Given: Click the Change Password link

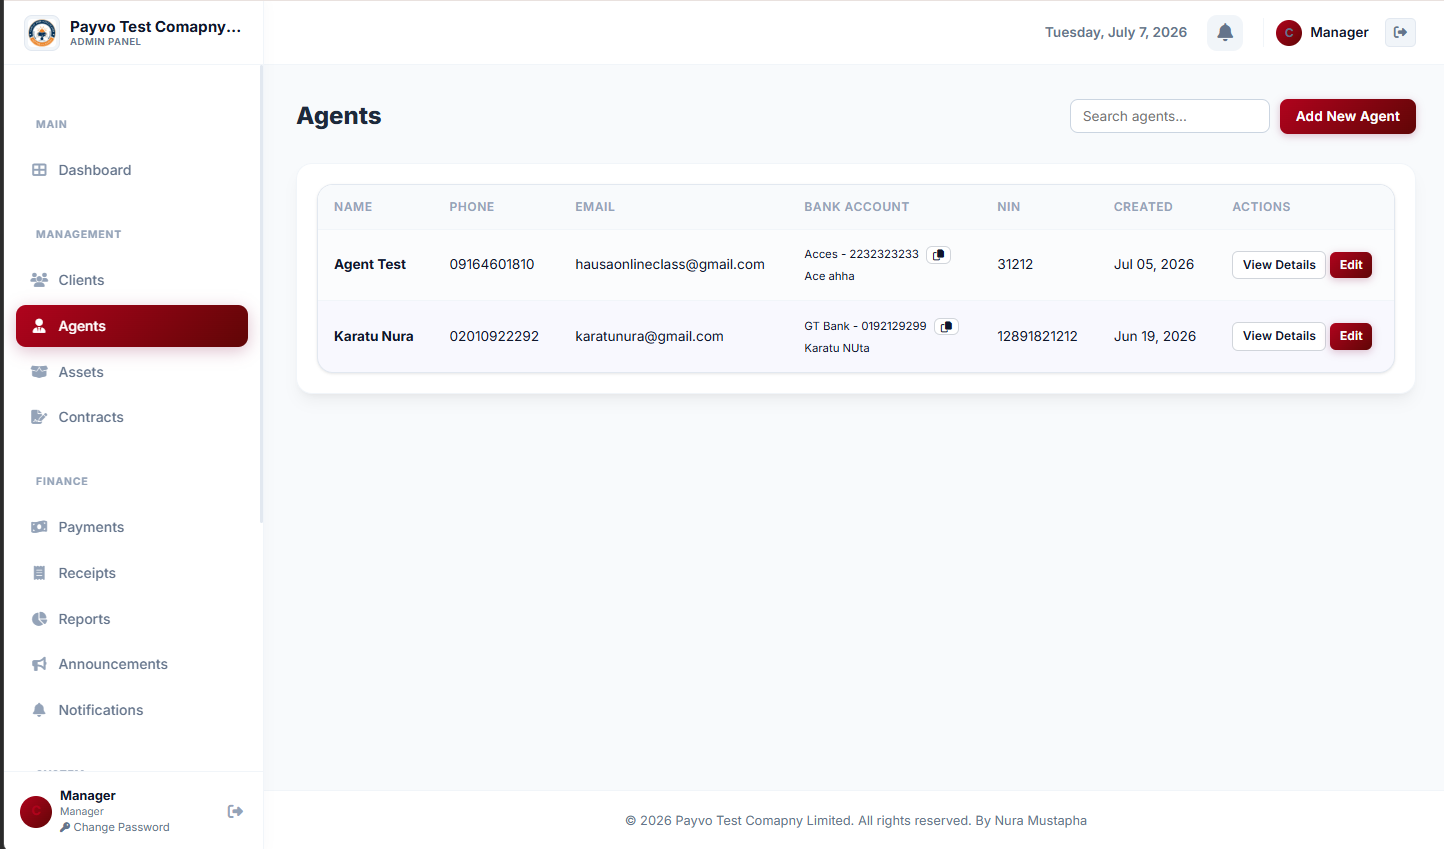Looking at the screenshot, I should click(115, 827).
